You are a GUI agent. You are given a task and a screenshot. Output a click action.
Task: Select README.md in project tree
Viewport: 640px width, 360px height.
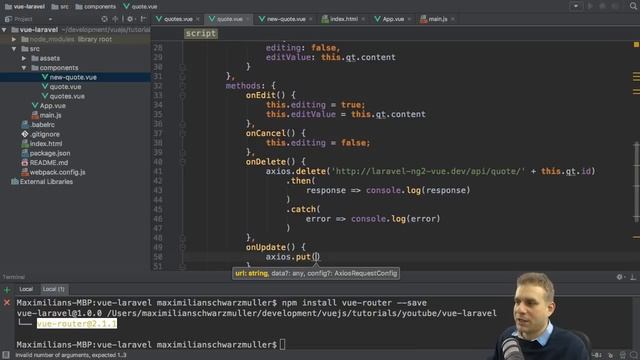[49, 162]
